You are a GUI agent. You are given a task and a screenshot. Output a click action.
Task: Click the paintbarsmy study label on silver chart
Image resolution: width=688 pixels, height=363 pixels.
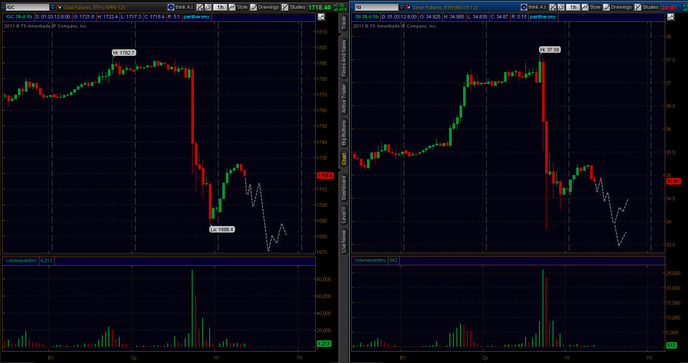pyautogui.click(x=542, y=17)
